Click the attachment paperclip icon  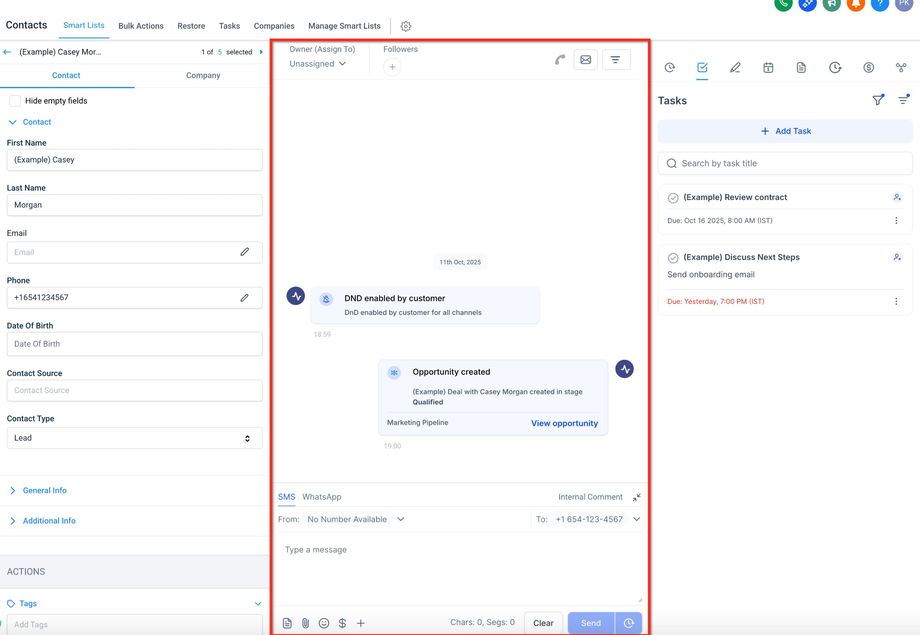(x=306, y=623)
